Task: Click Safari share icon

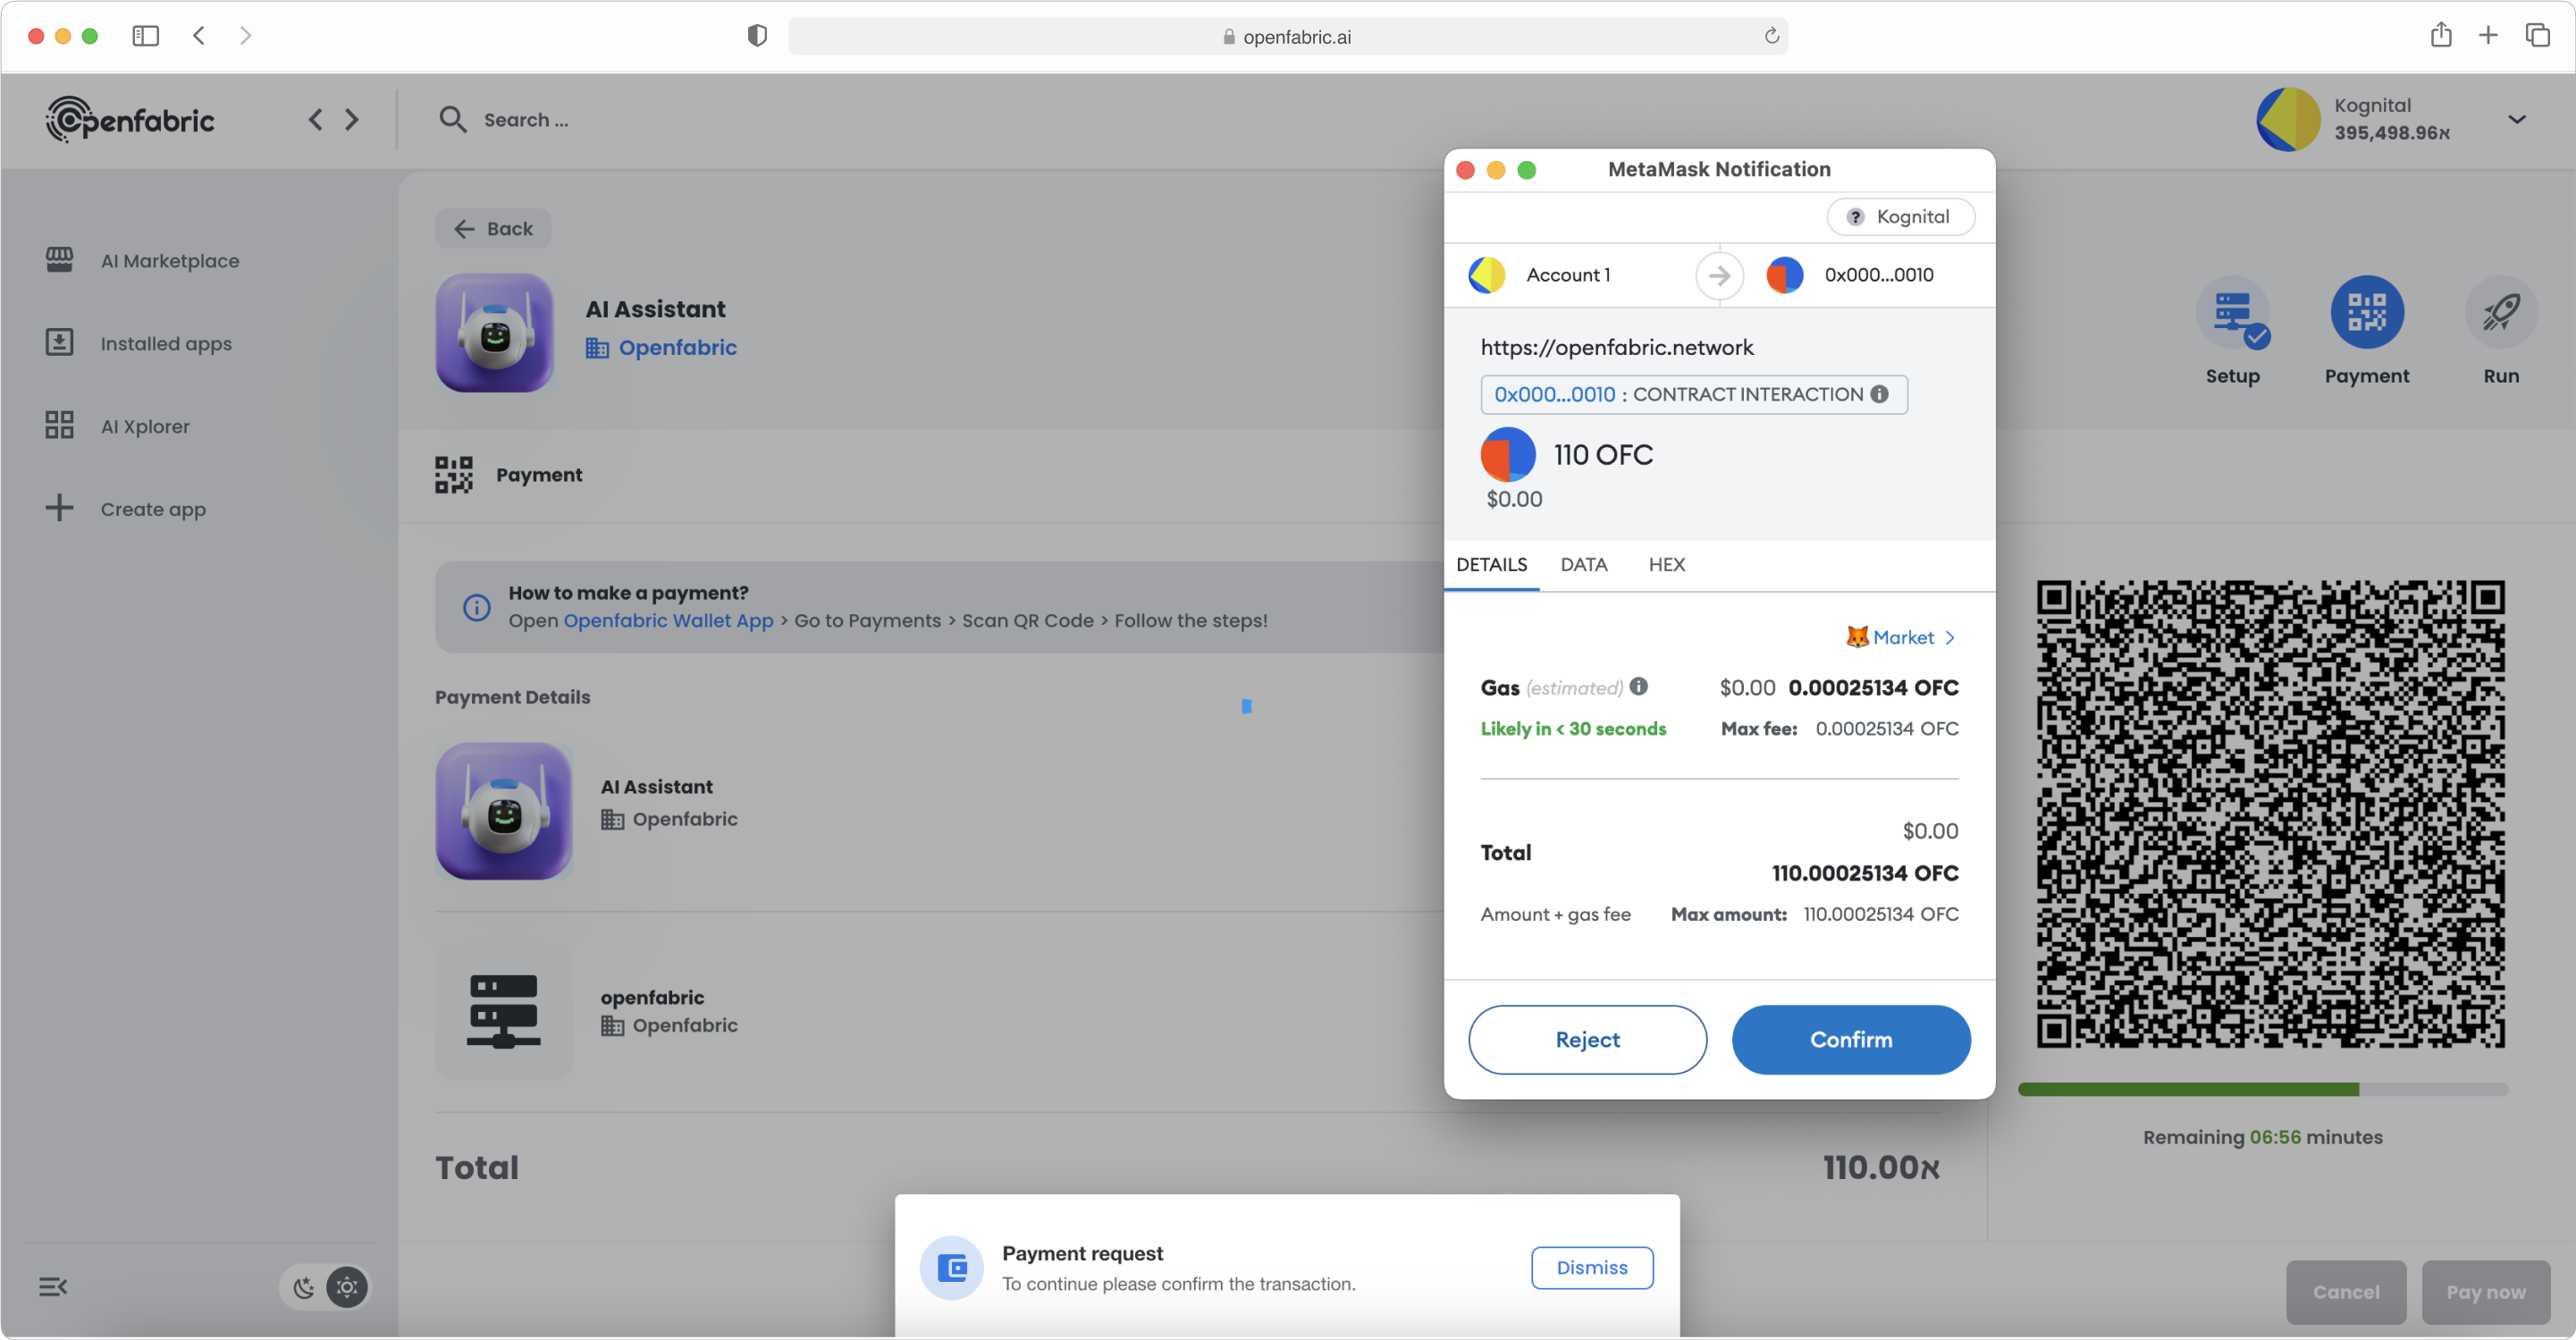Action: point(2441,35)
